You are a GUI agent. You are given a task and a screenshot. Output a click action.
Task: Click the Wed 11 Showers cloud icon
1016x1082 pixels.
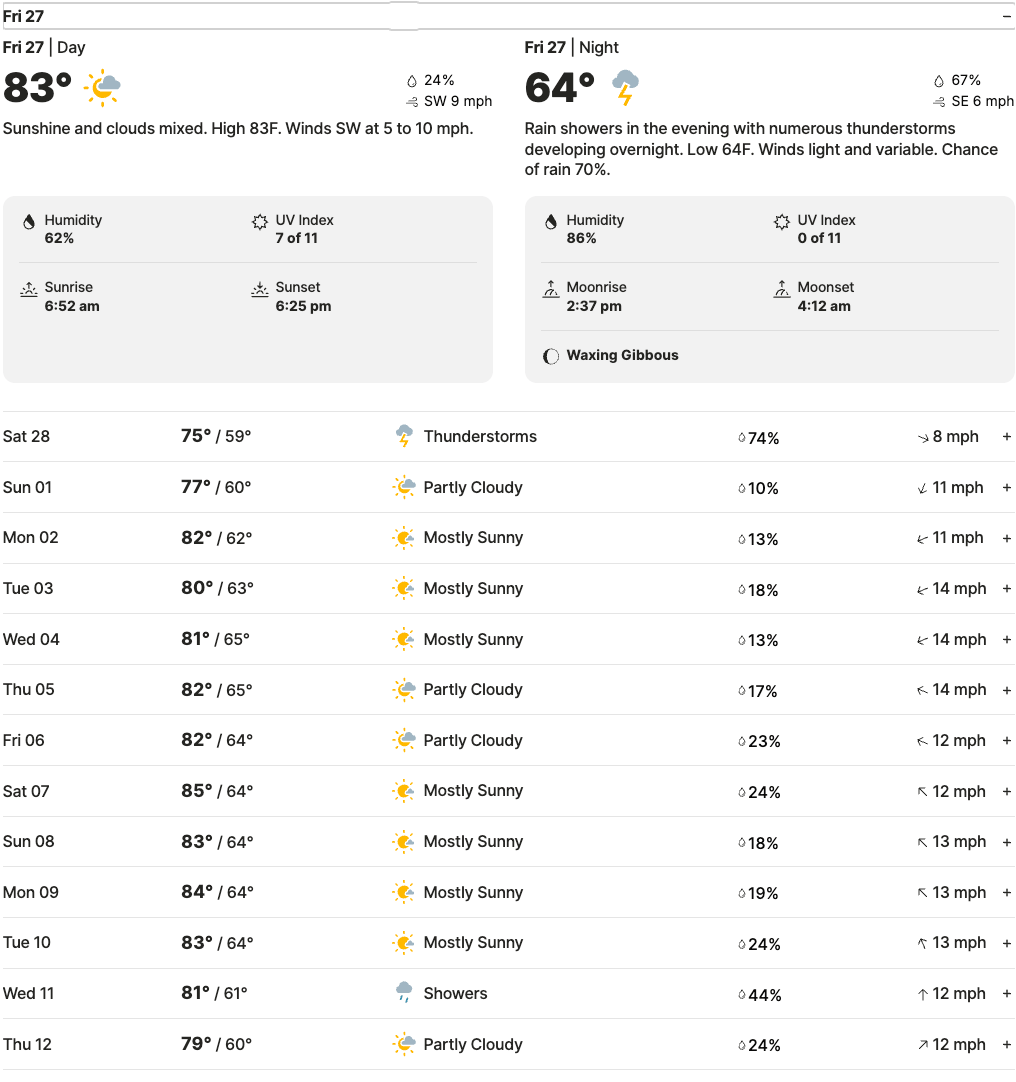point(404,993)
